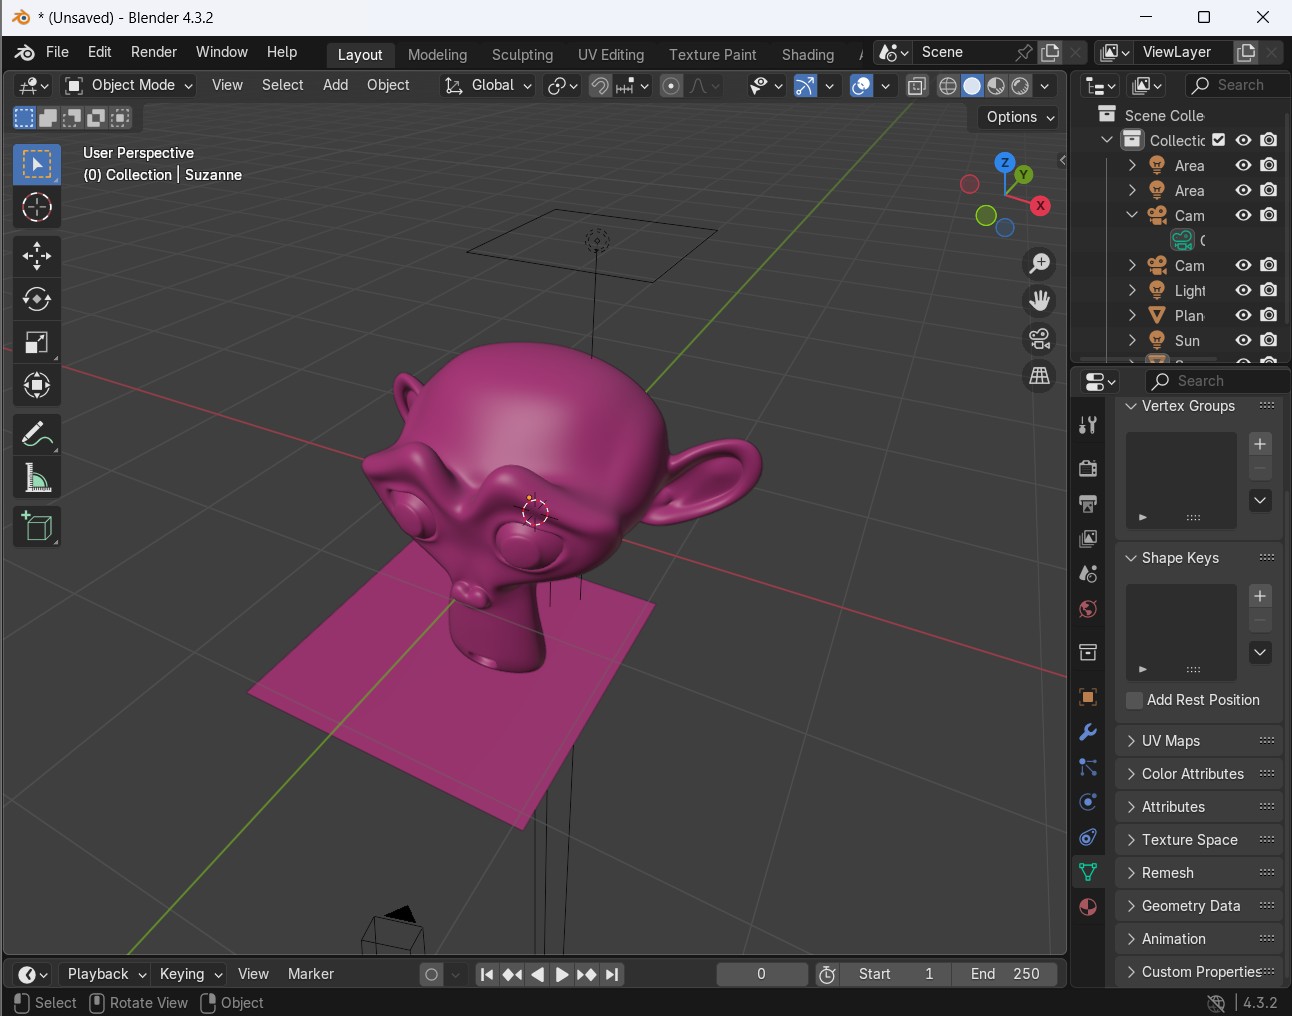Open the Output properties tab
The image size is (1292, 1016).
[1088, 503]
